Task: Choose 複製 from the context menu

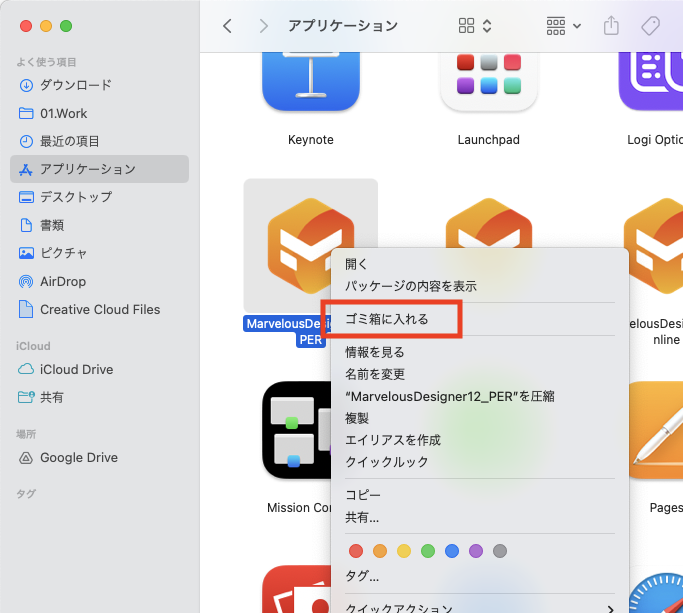Action: pos(480,418)
